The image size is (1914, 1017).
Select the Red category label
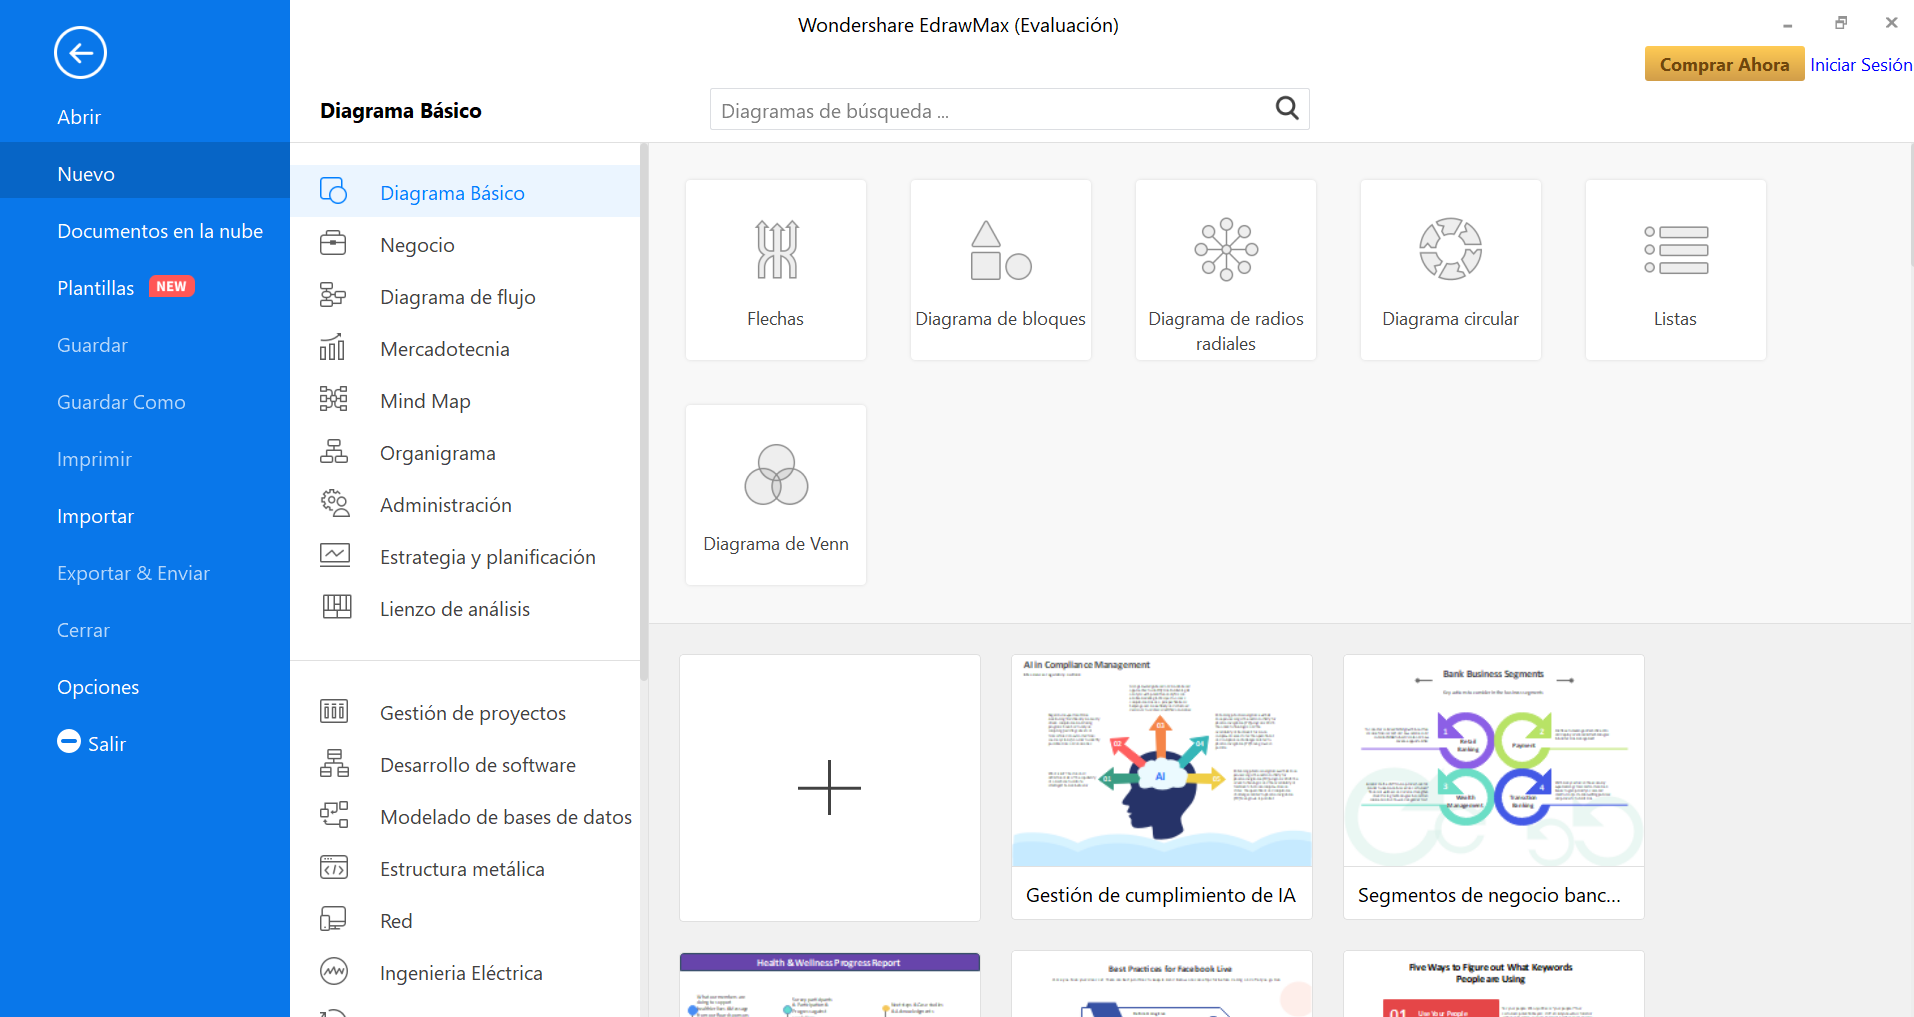click(396, 921)
